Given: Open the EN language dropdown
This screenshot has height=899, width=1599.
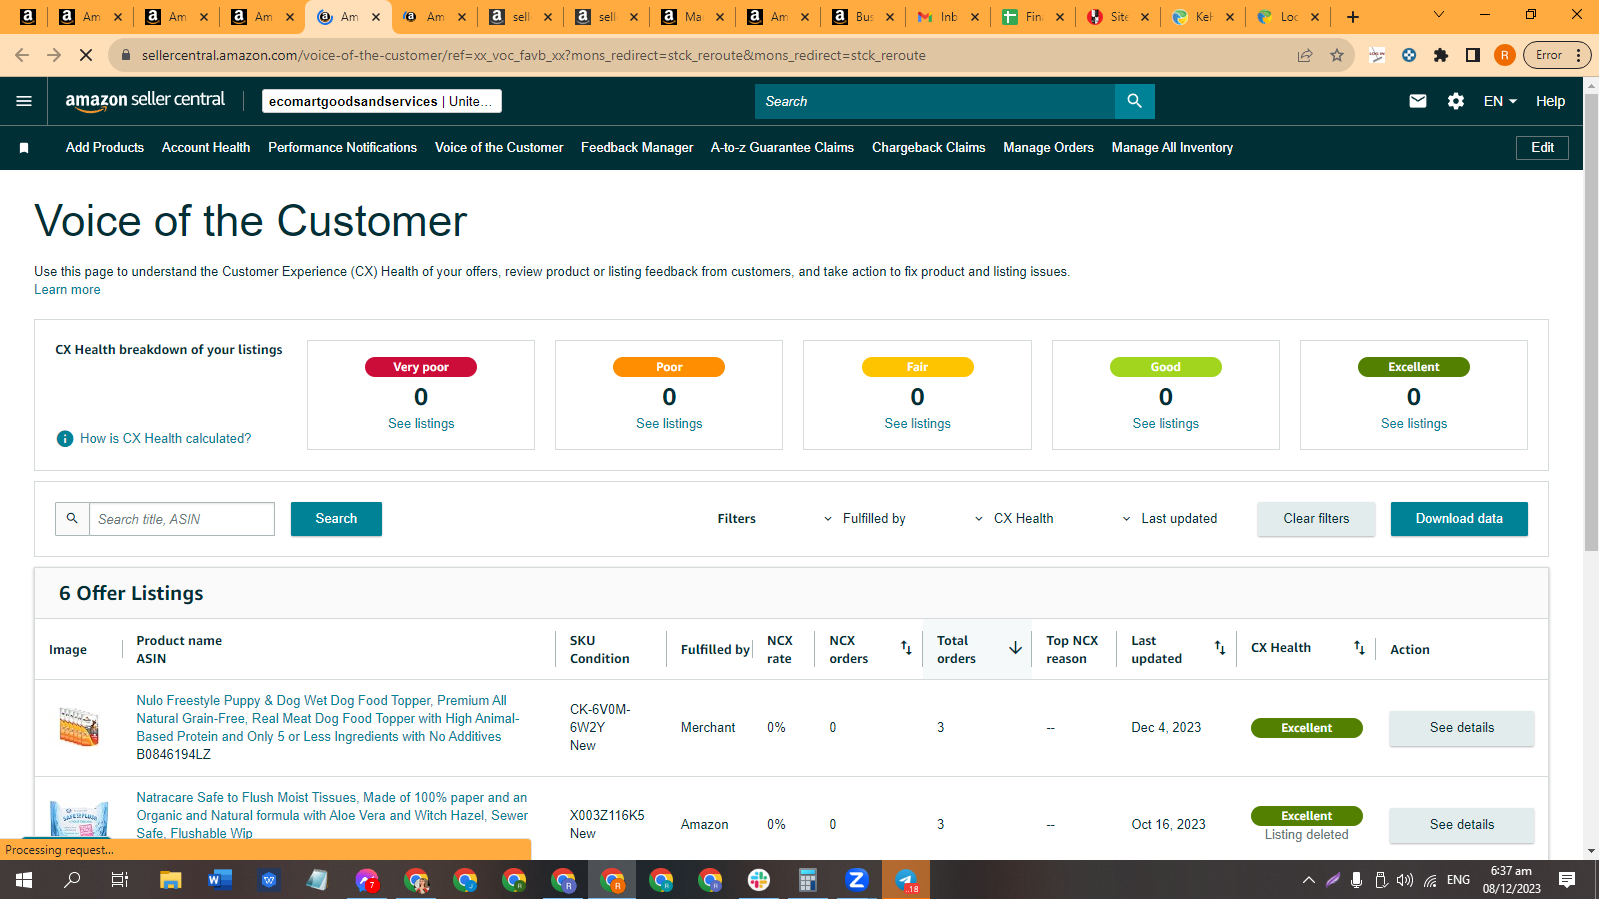Looking at the screenshot, I should click(x=1500, y=101).
